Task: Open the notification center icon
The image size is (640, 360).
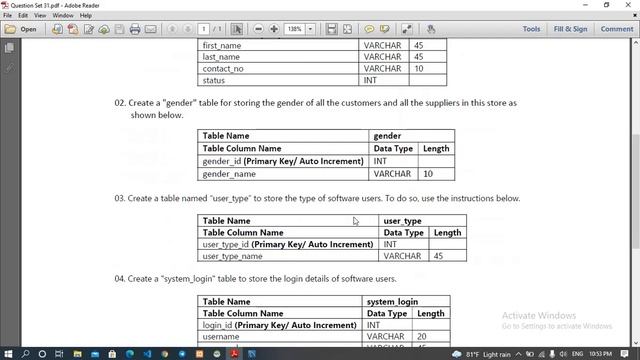Action: click(624, 354)
